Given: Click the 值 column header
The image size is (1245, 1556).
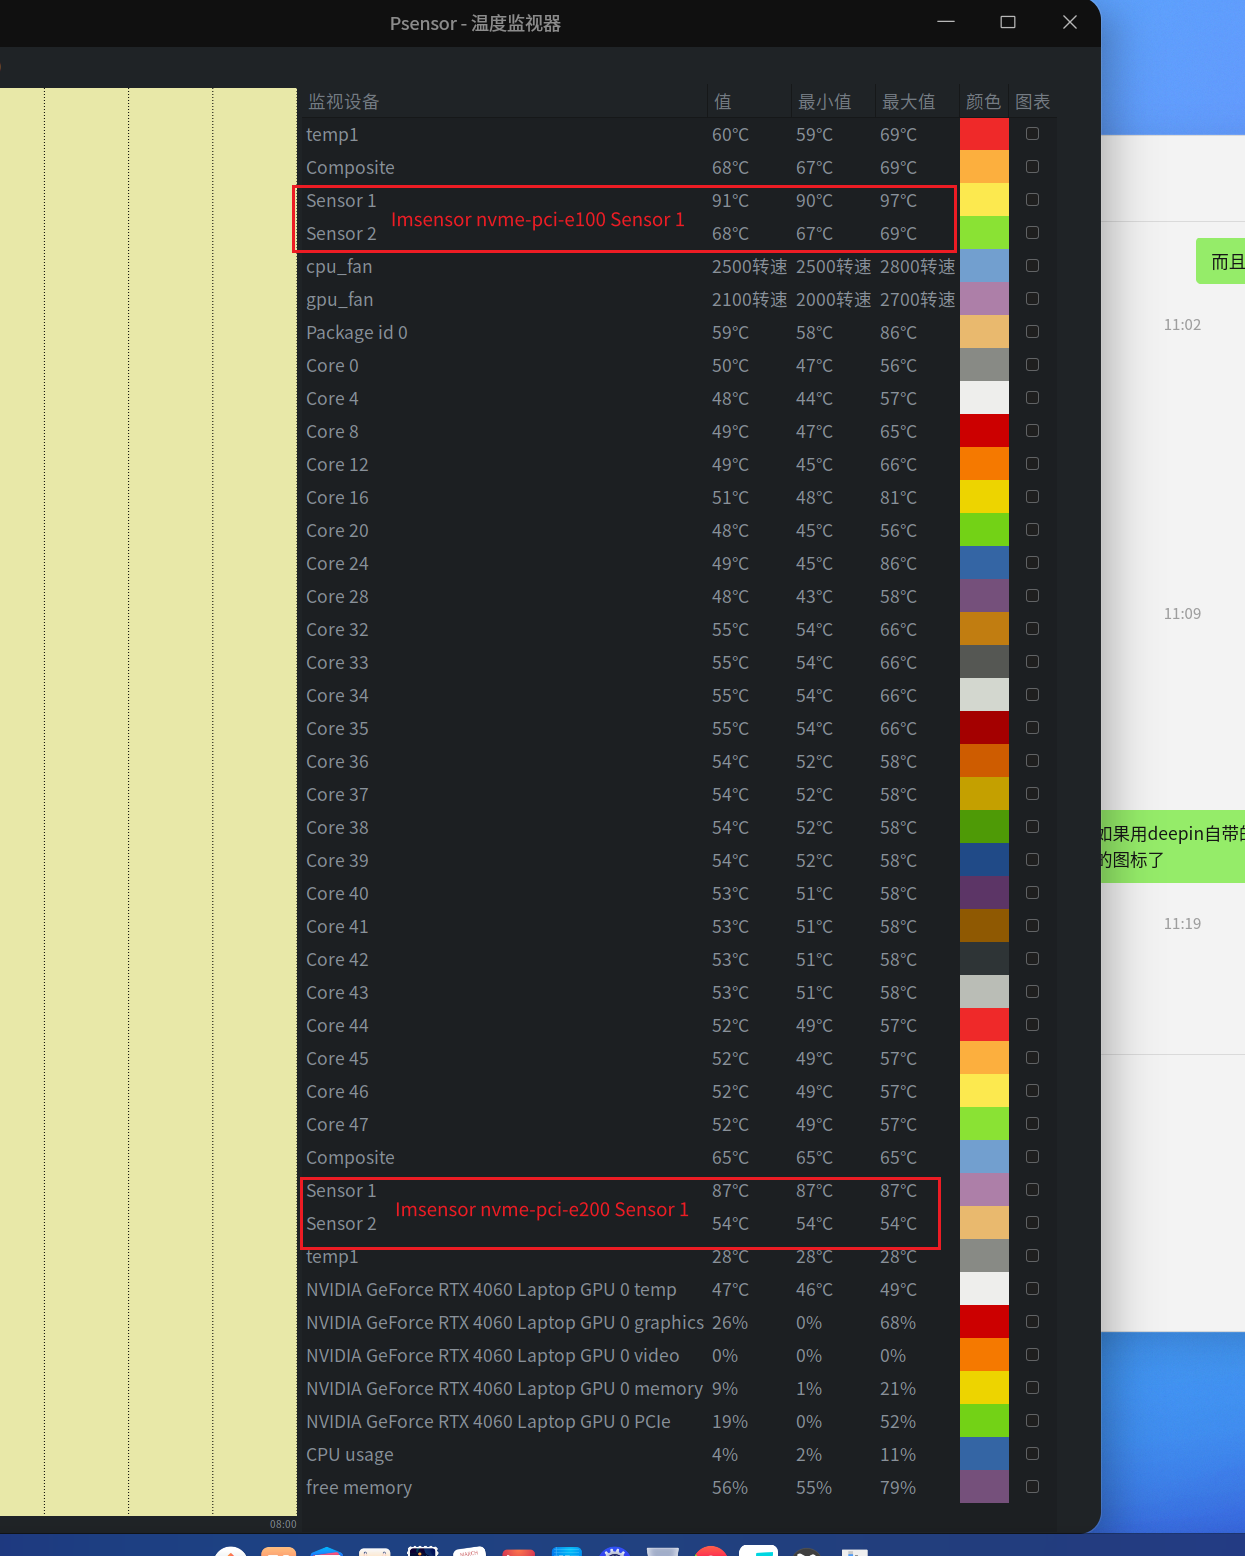Looking at the screenshot, I should 723,102.
